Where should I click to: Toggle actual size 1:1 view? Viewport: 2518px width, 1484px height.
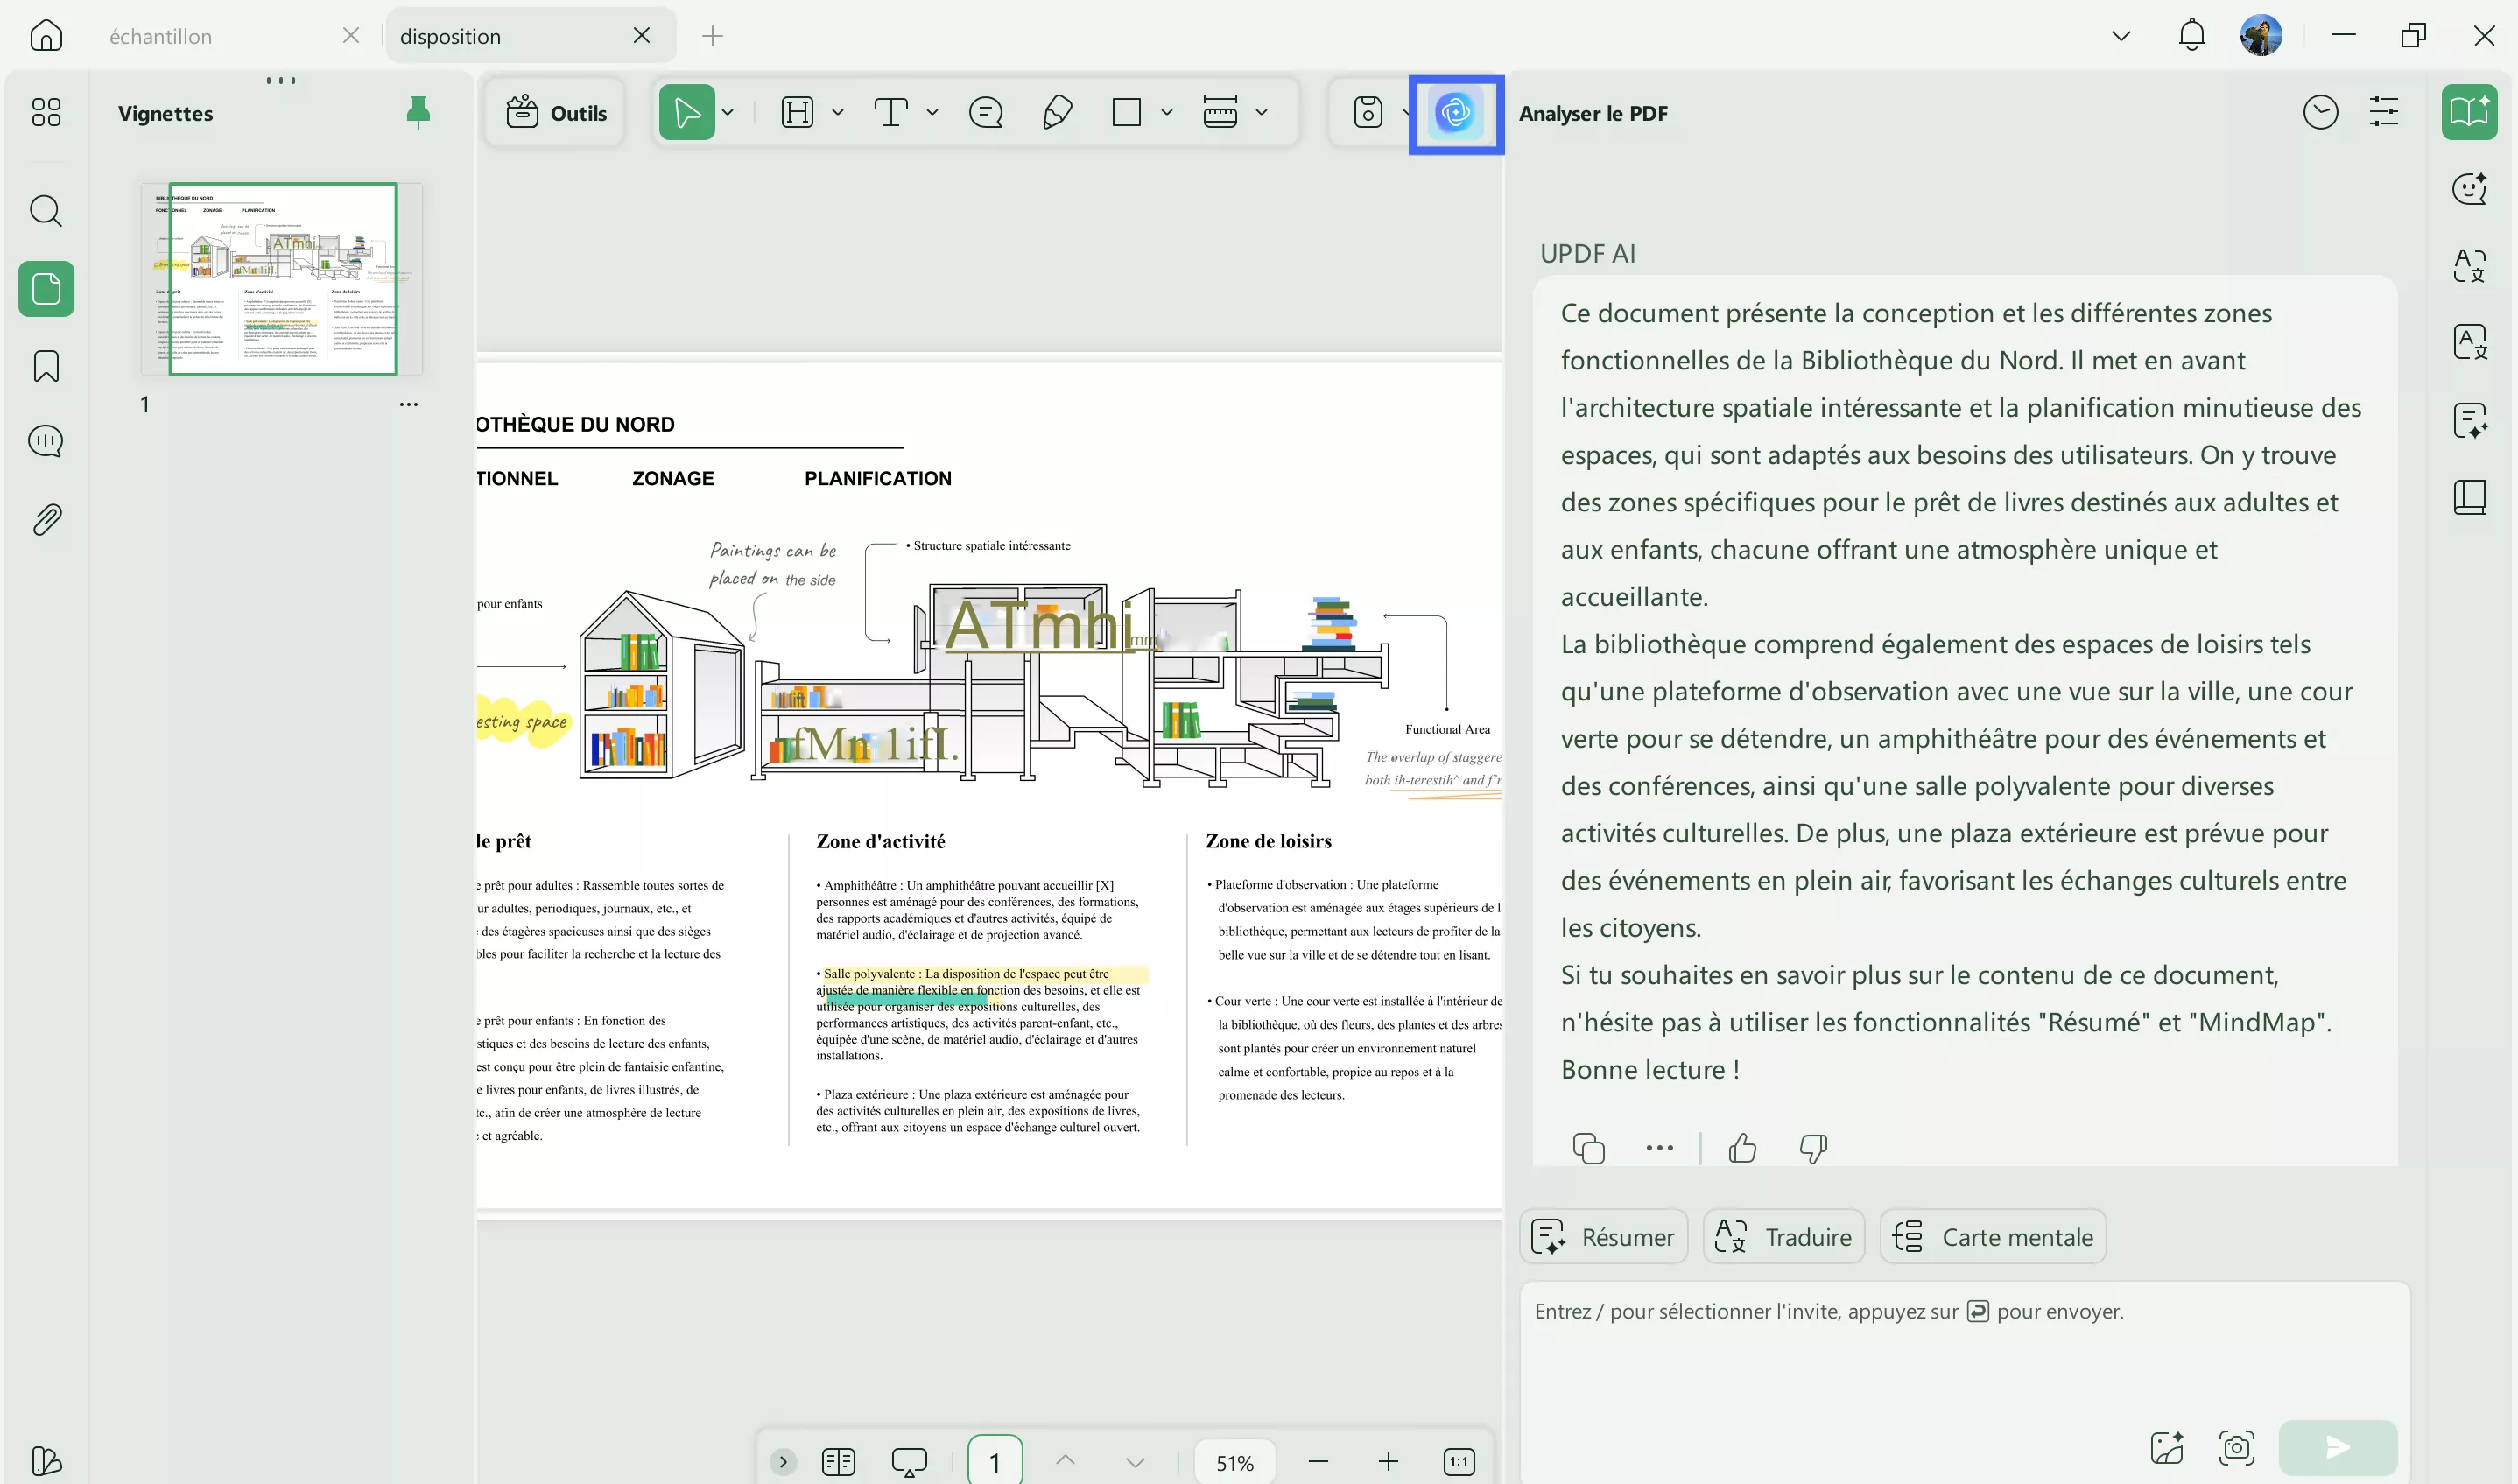pos(1459,1462)
